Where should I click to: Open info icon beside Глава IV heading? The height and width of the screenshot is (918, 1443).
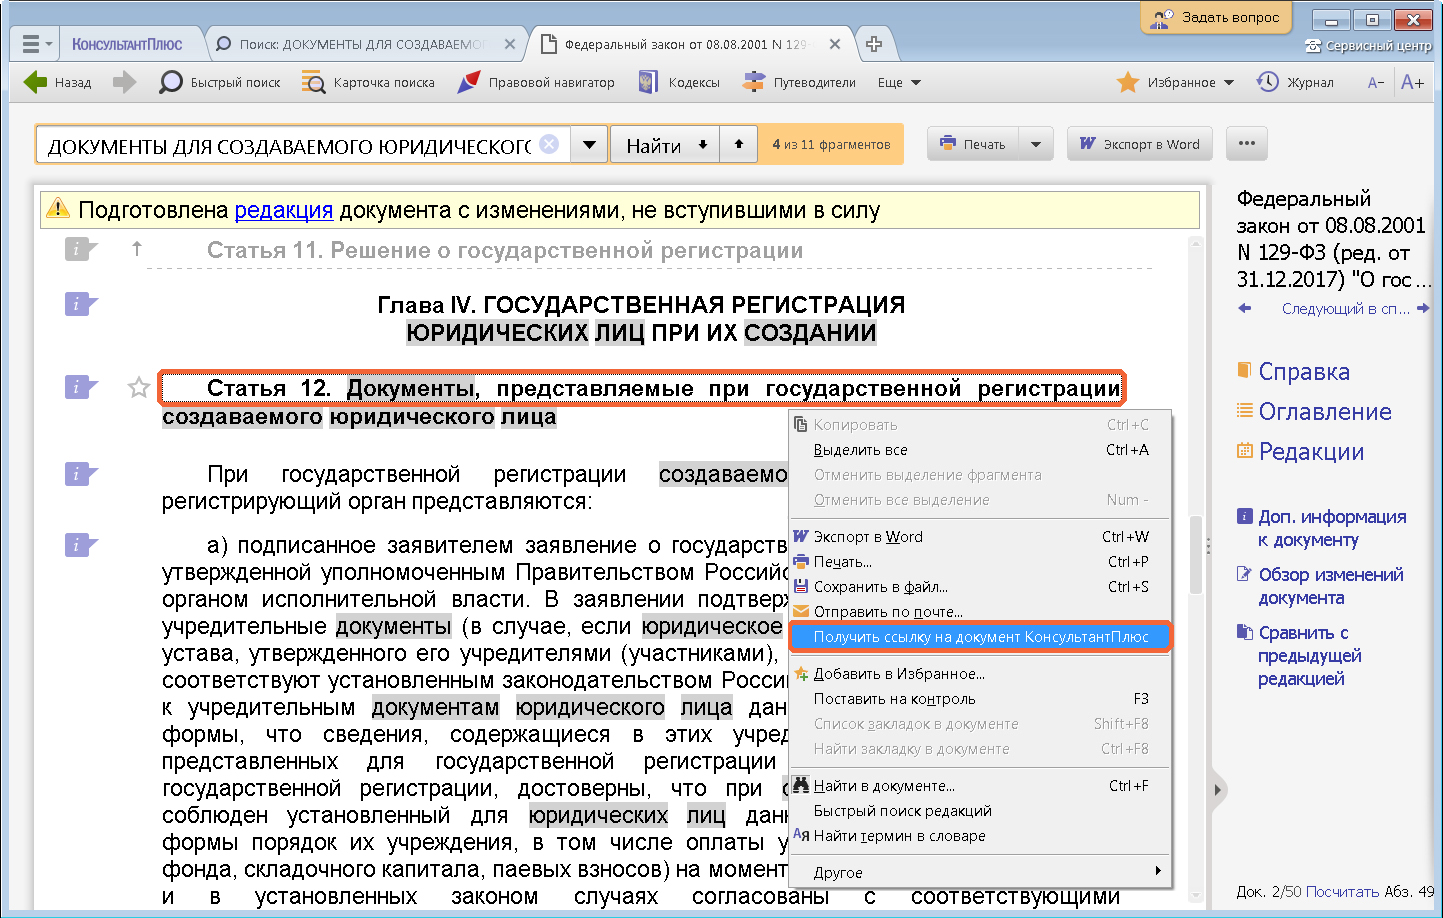click(80, 304)
